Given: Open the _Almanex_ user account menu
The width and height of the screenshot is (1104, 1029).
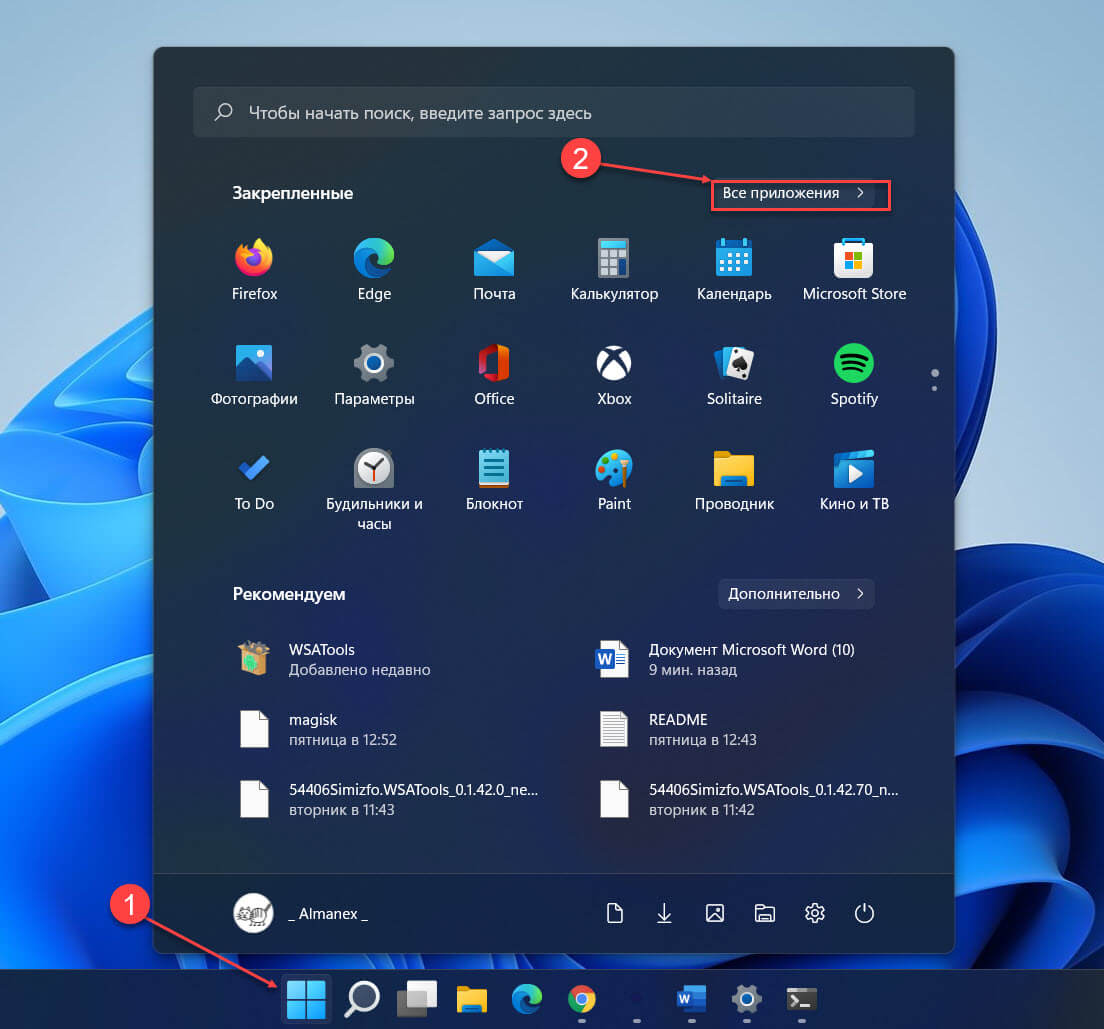Looking at the screenshot, I should [x=301, y=913].
